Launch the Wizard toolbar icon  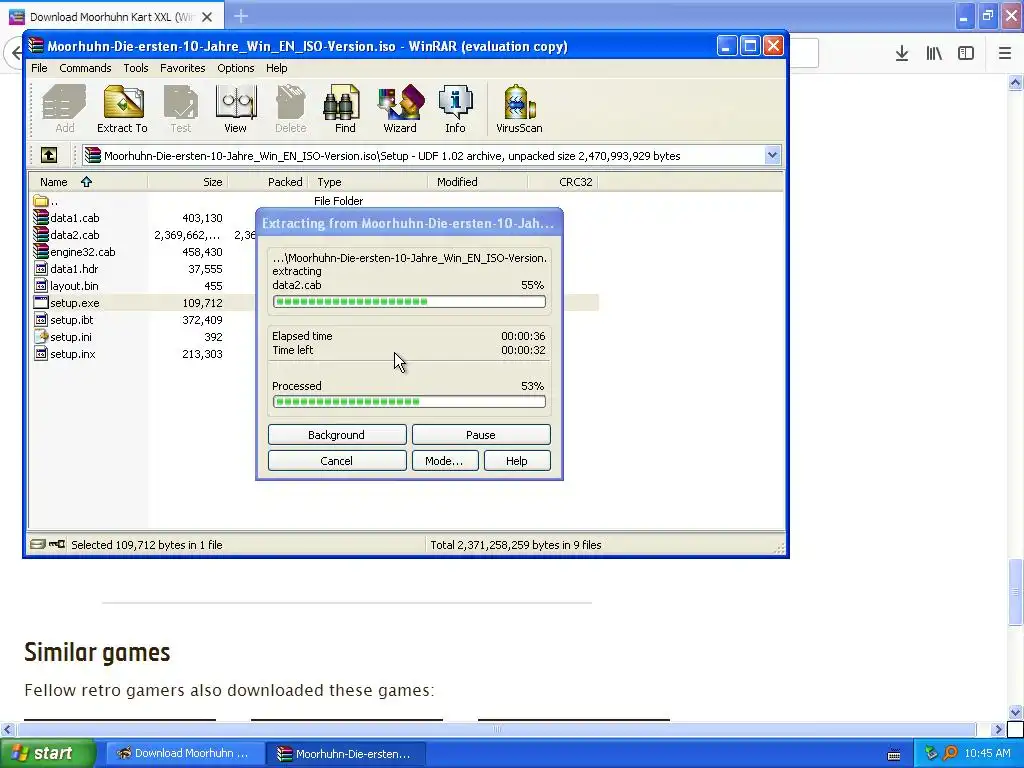pos(400,108)
